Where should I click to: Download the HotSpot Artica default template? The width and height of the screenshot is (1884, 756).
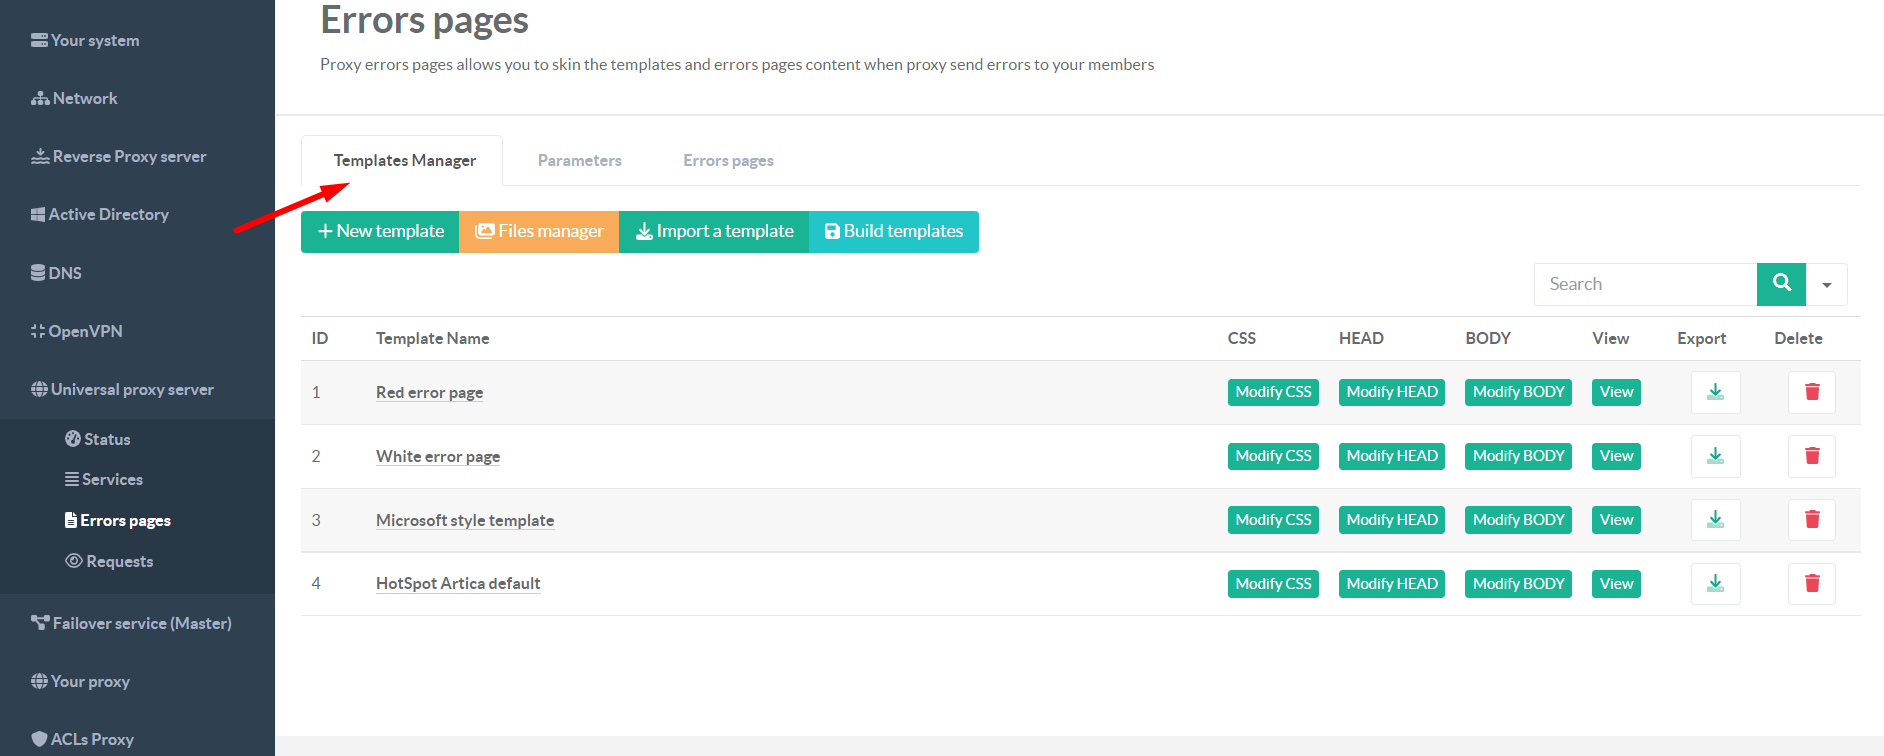(1715, 584)
